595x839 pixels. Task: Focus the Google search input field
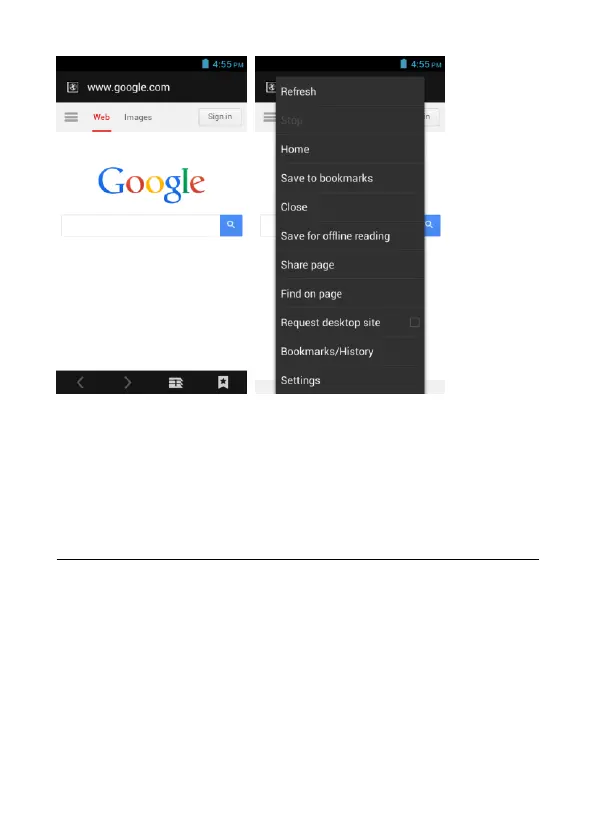(x=141, y=225)
